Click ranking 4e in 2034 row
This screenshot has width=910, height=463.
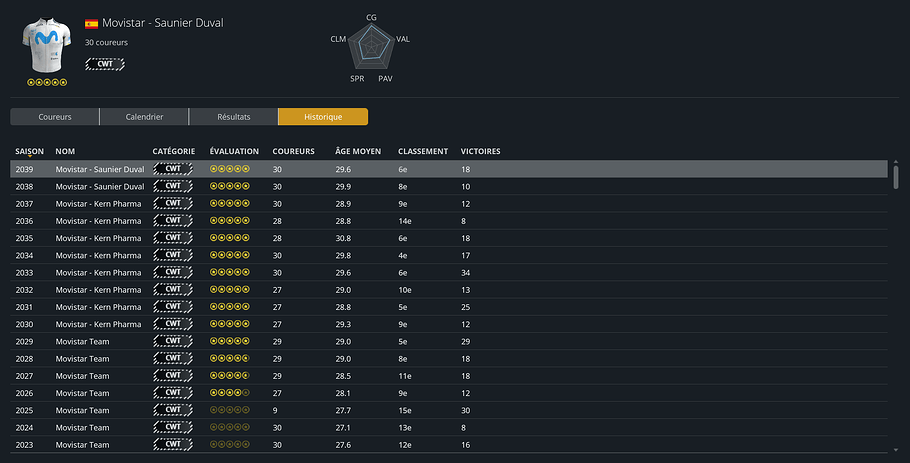point(403,255)
